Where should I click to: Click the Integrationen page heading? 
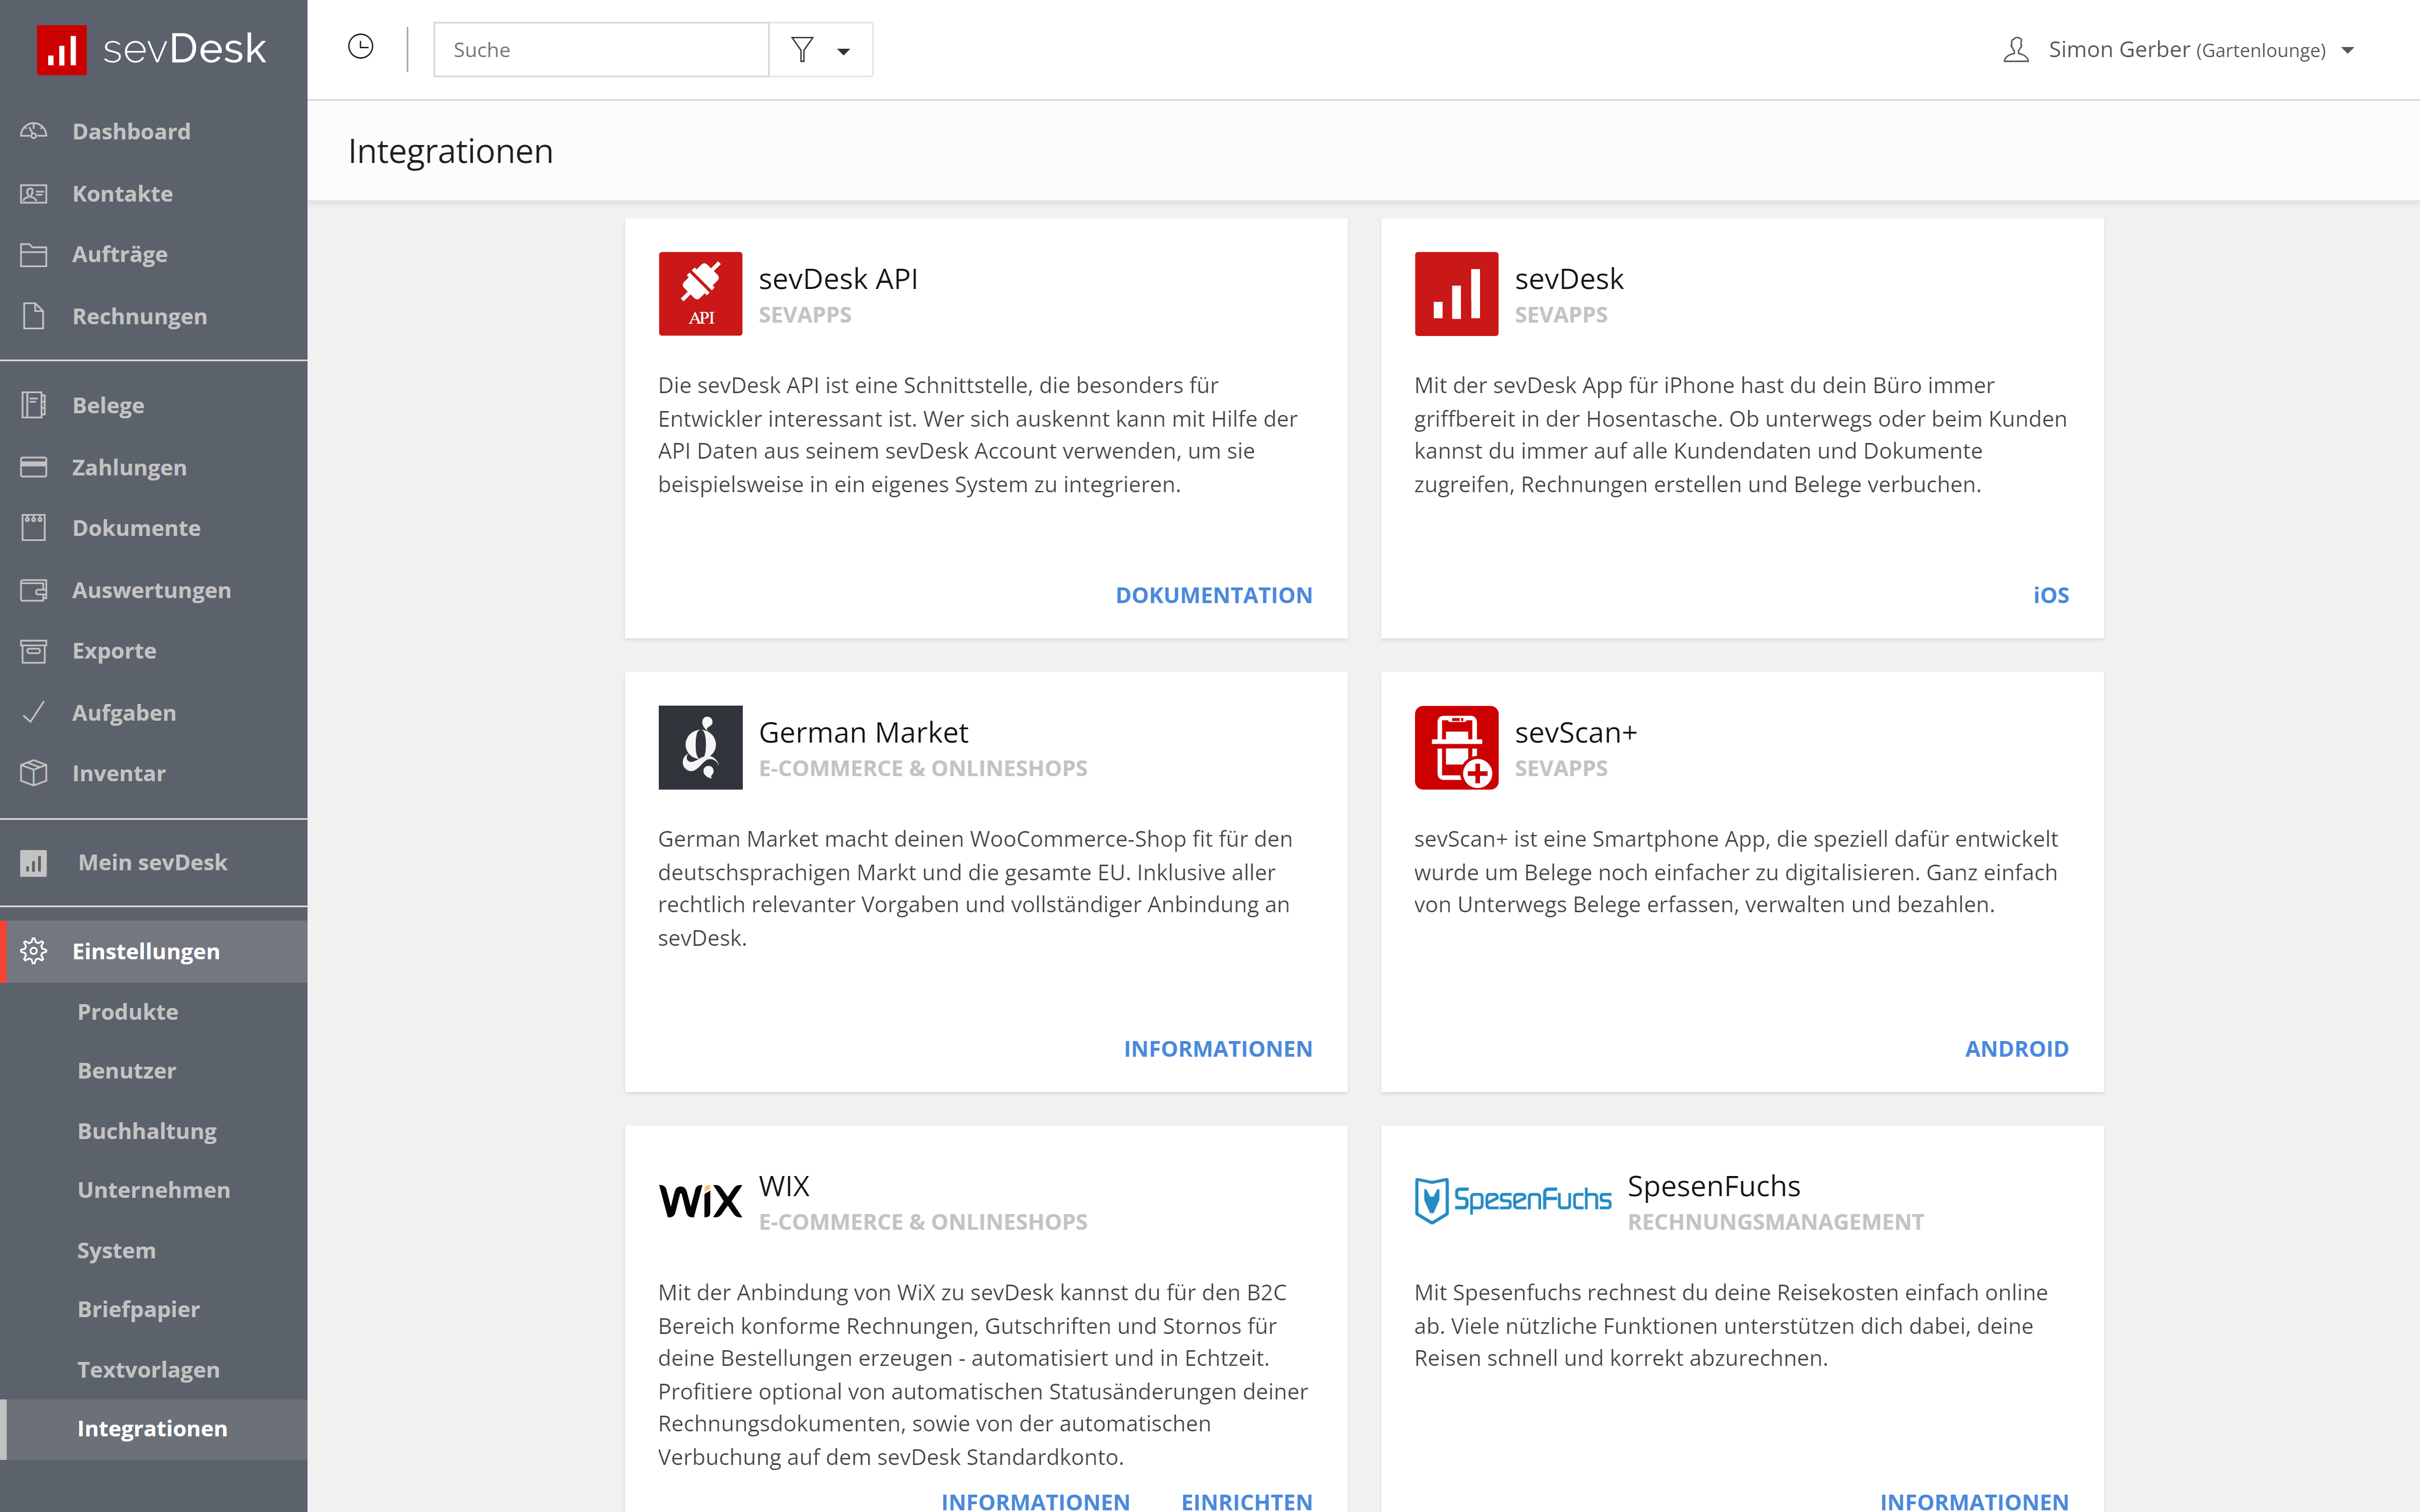tap(450, 151)
